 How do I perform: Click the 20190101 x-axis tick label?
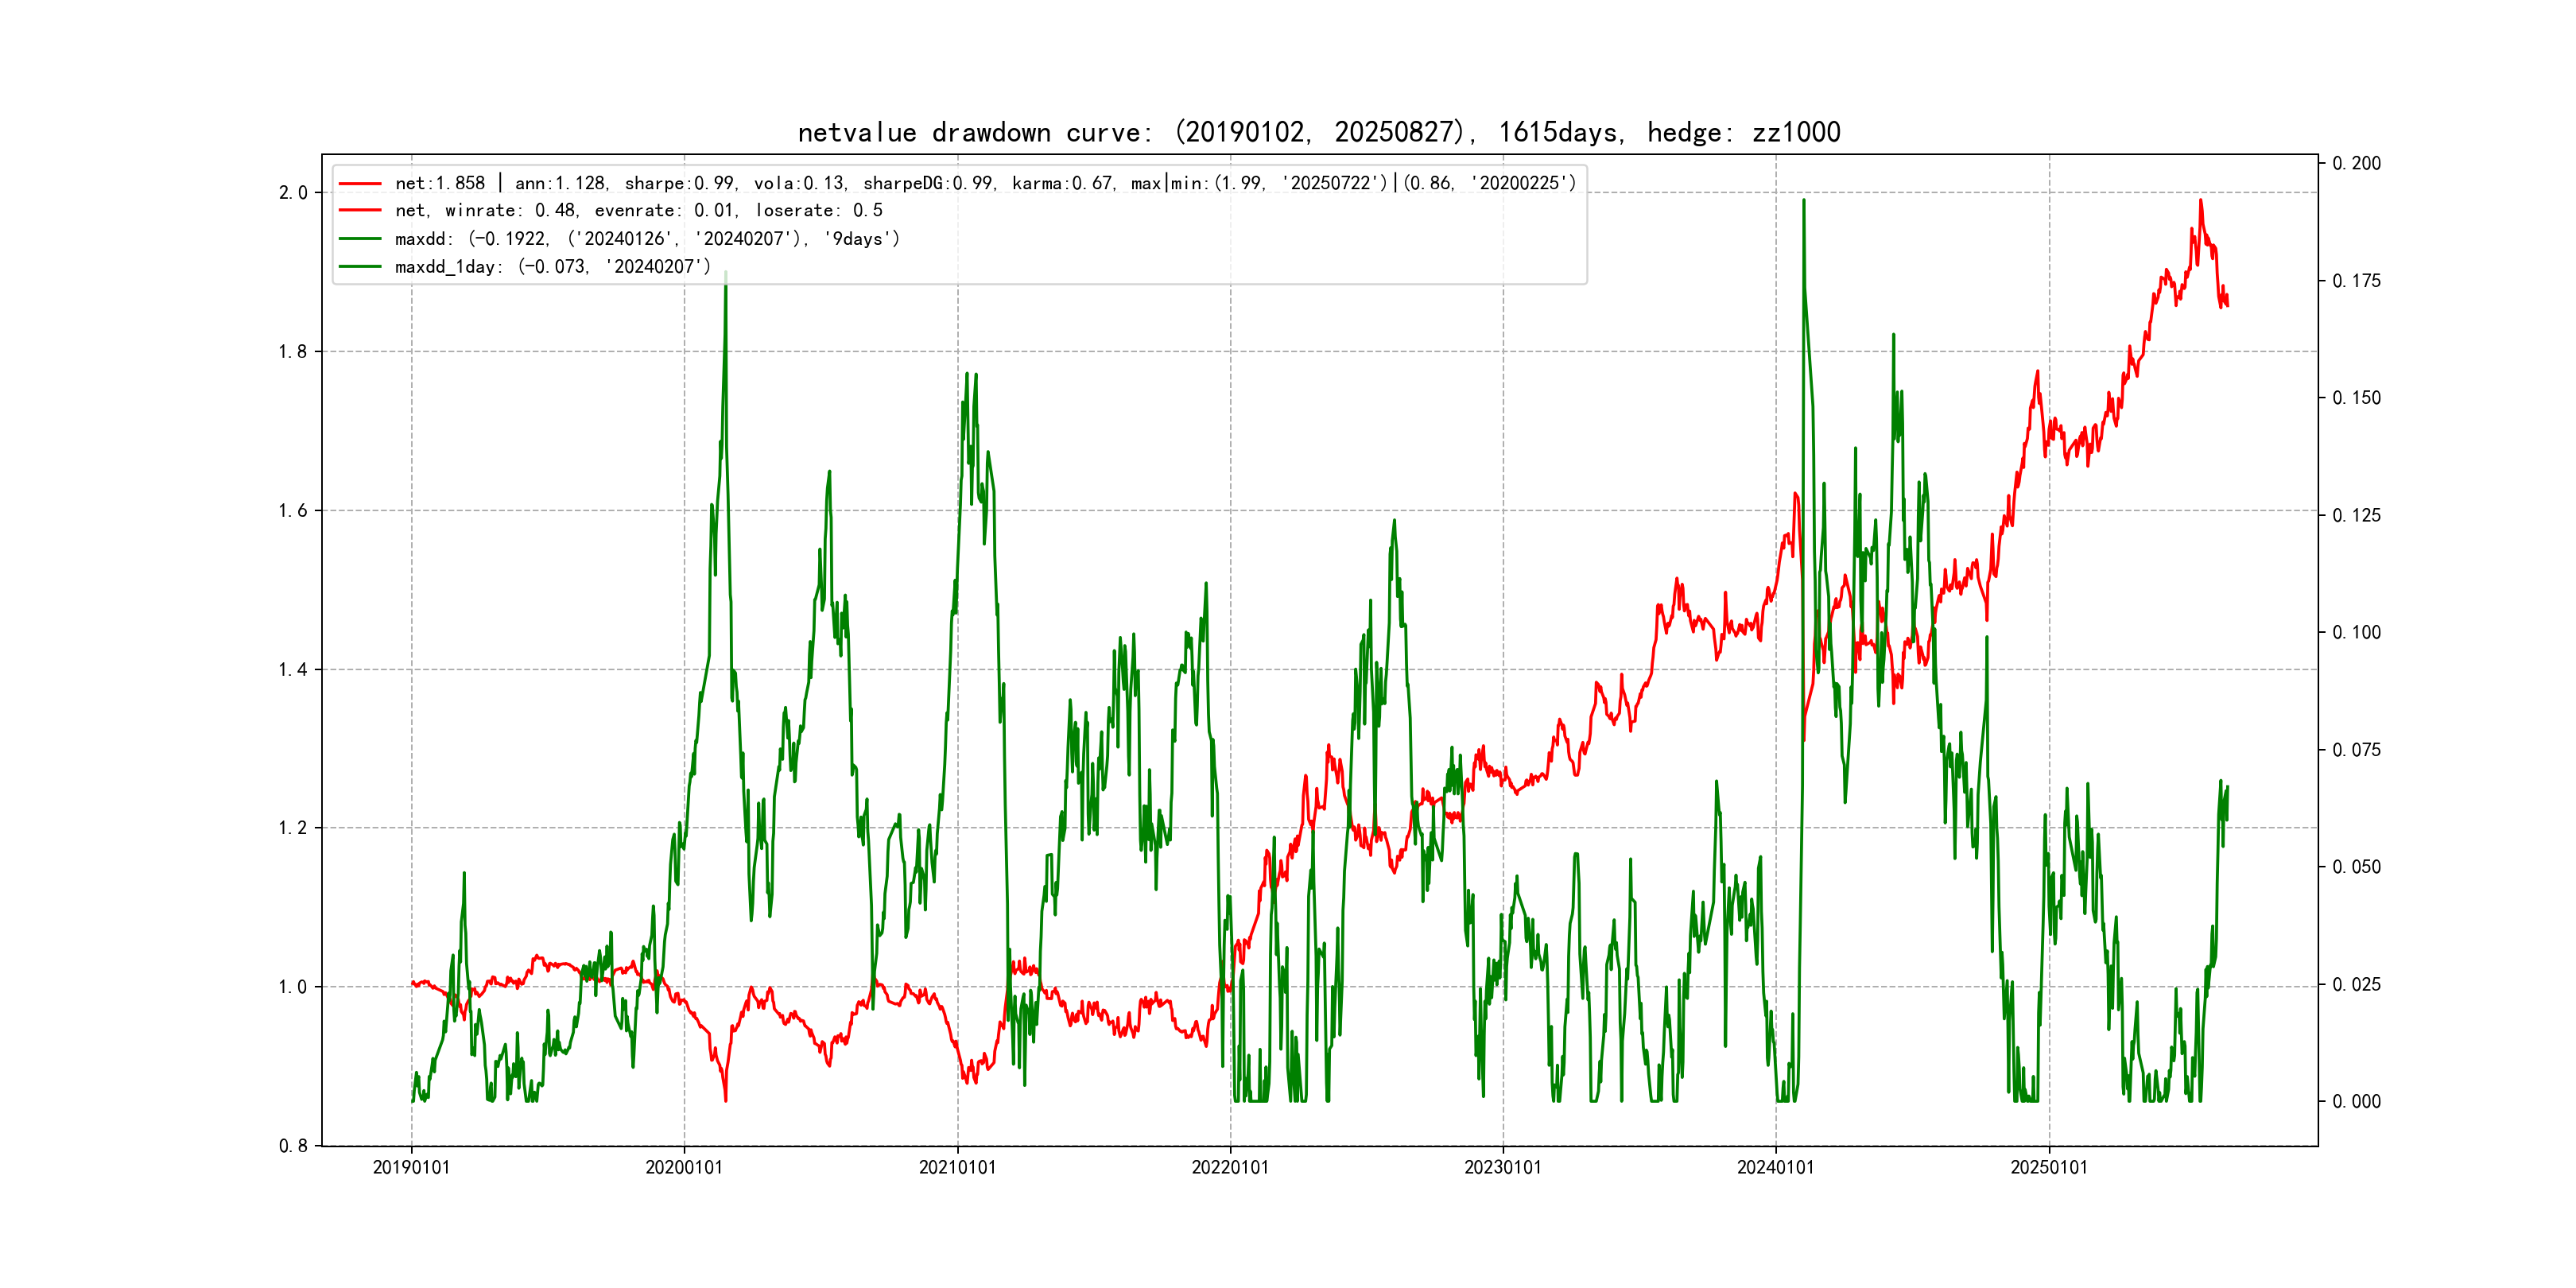(411, 1168)
